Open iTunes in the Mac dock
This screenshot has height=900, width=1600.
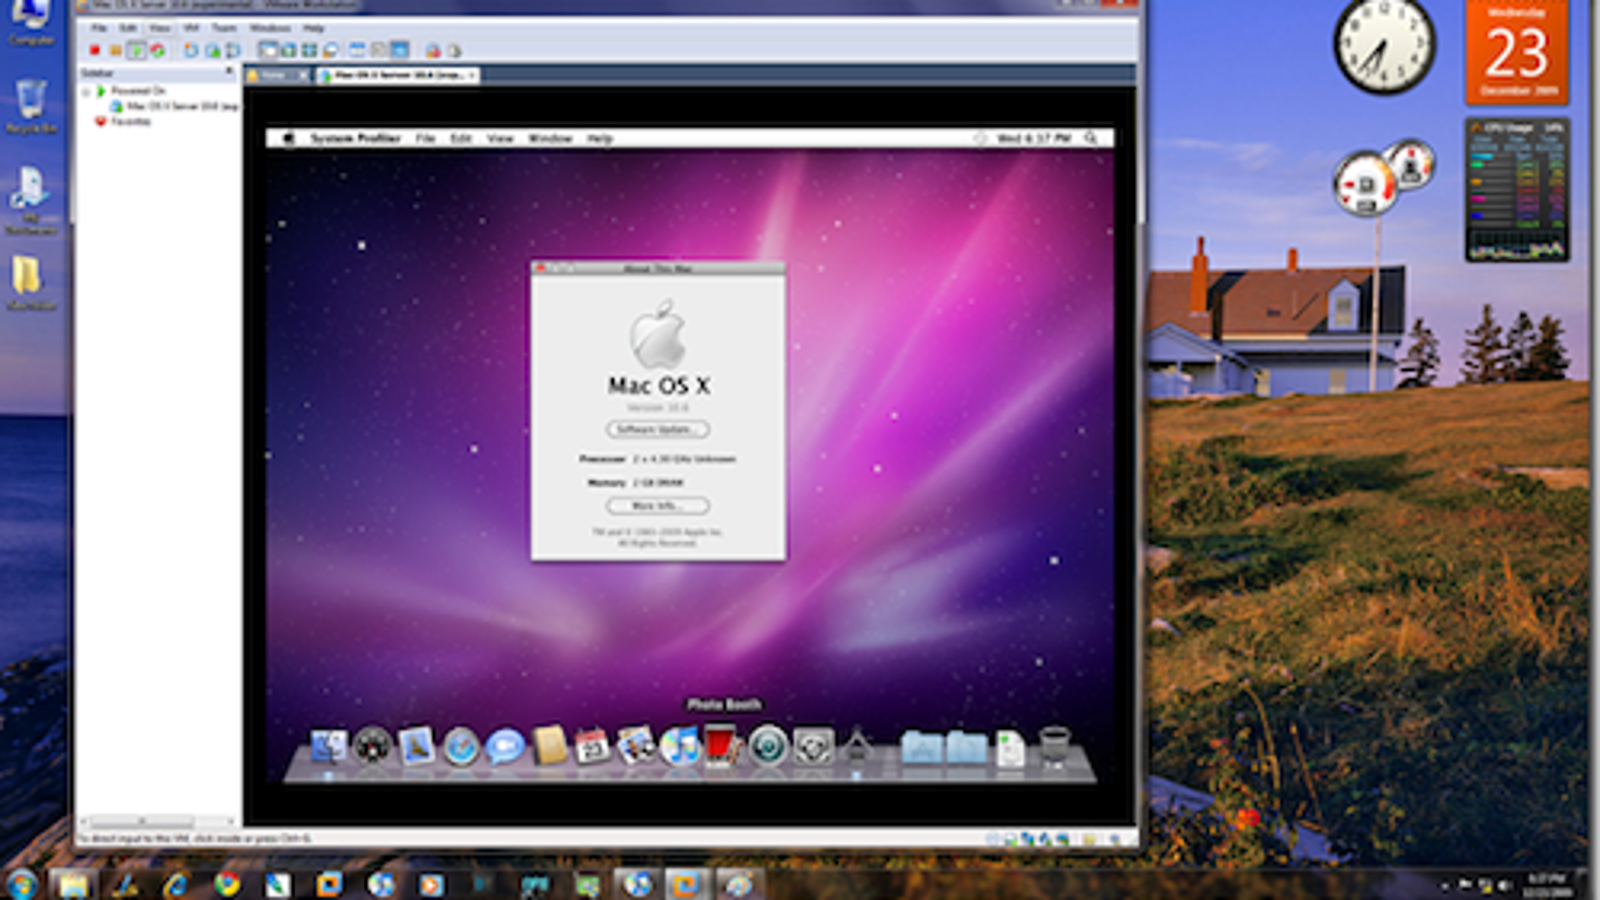pyautogui.click(x=680, y=746)
